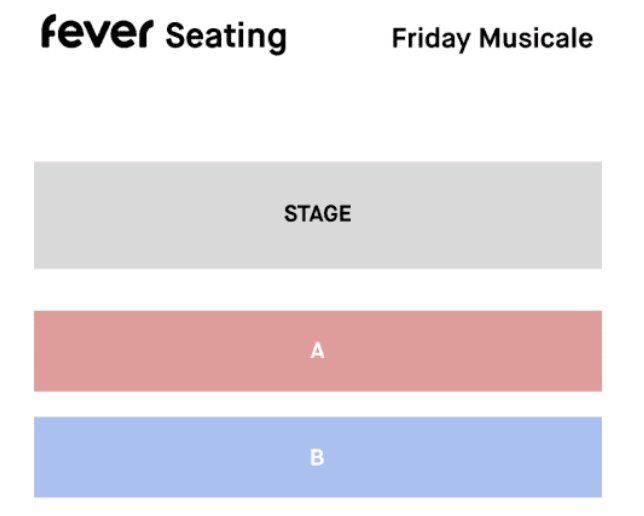644x516 pixels.
Task: Click the white letter B label
Action: [x=317, y=458]
